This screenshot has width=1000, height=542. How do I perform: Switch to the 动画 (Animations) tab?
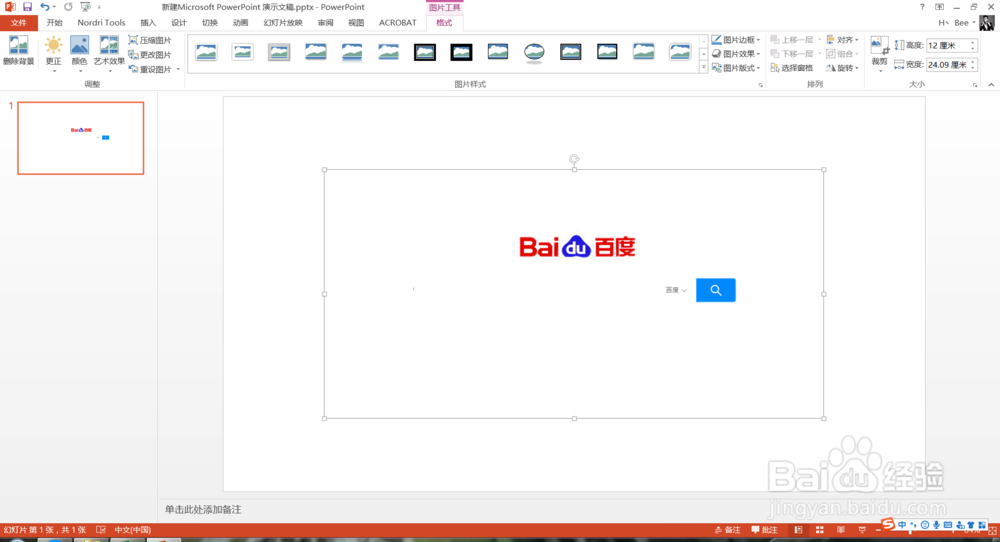tap(240, 23)
